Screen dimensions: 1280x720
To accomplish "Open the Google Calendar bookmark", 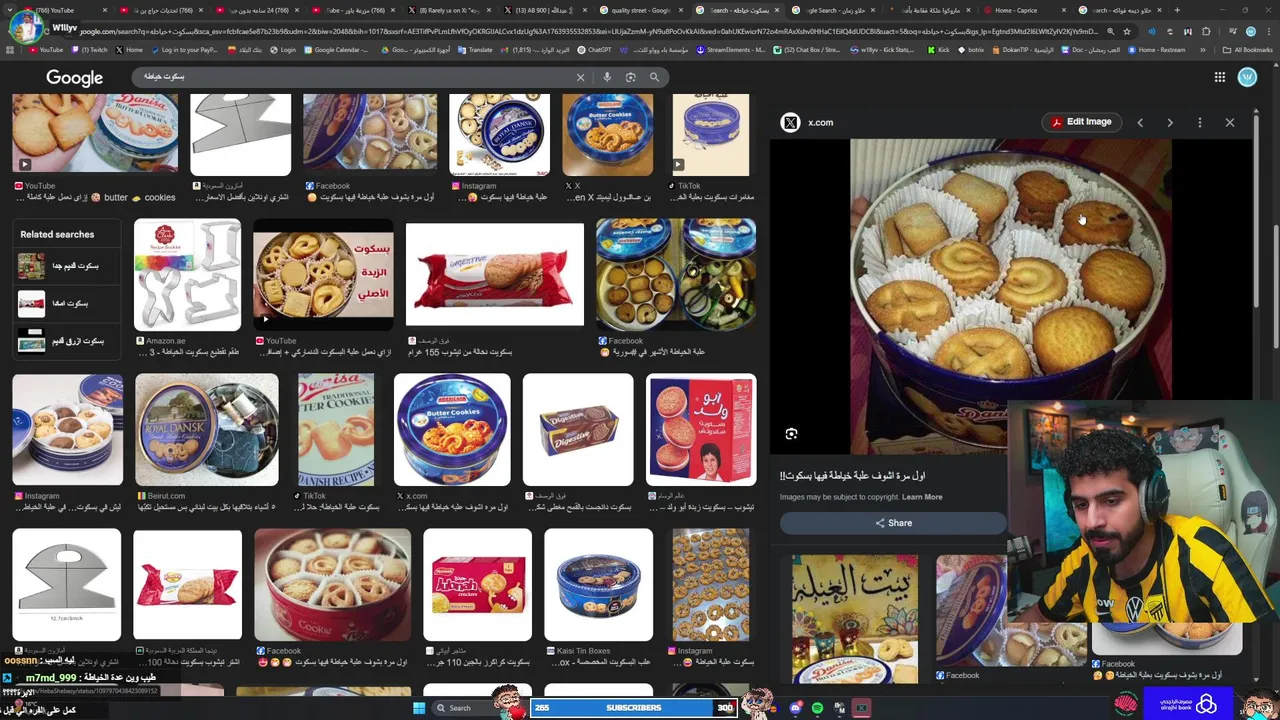I will coord(337,50).
